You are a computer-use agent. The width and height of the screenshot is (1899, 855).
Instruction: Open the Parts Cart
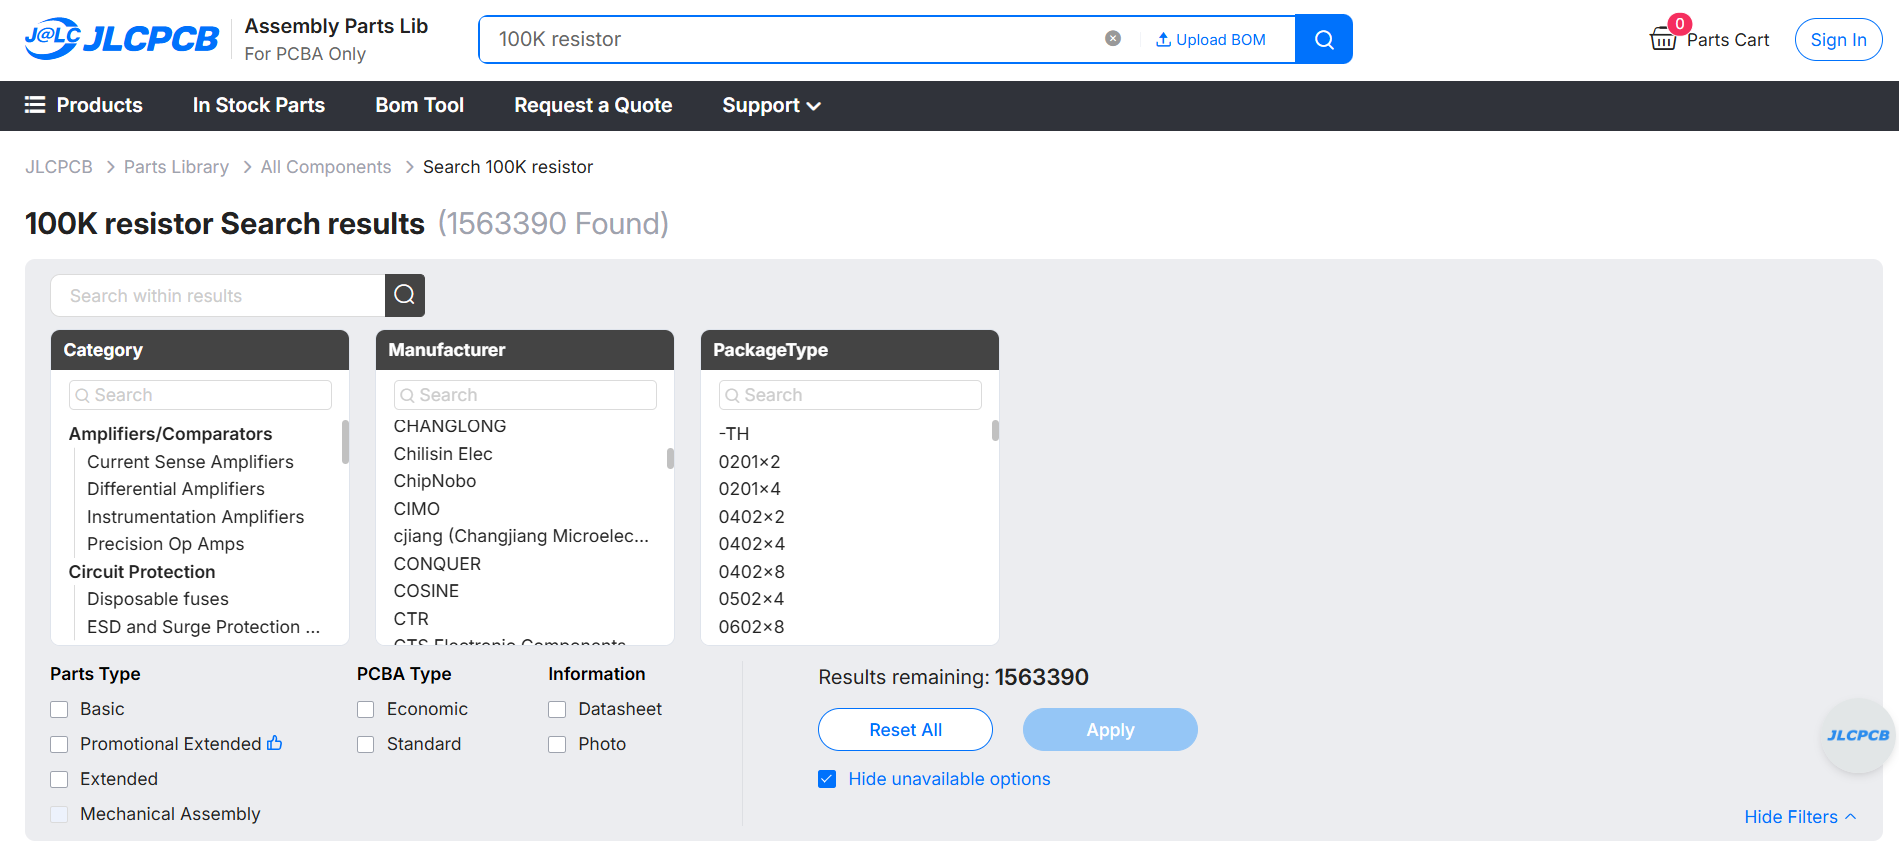[x=1709, y=39]
